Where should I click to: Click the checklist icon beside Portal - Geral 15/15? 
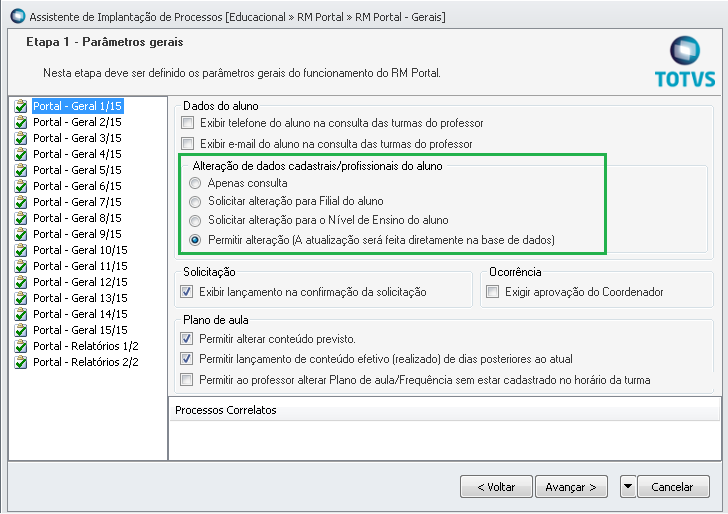point(21,331)
